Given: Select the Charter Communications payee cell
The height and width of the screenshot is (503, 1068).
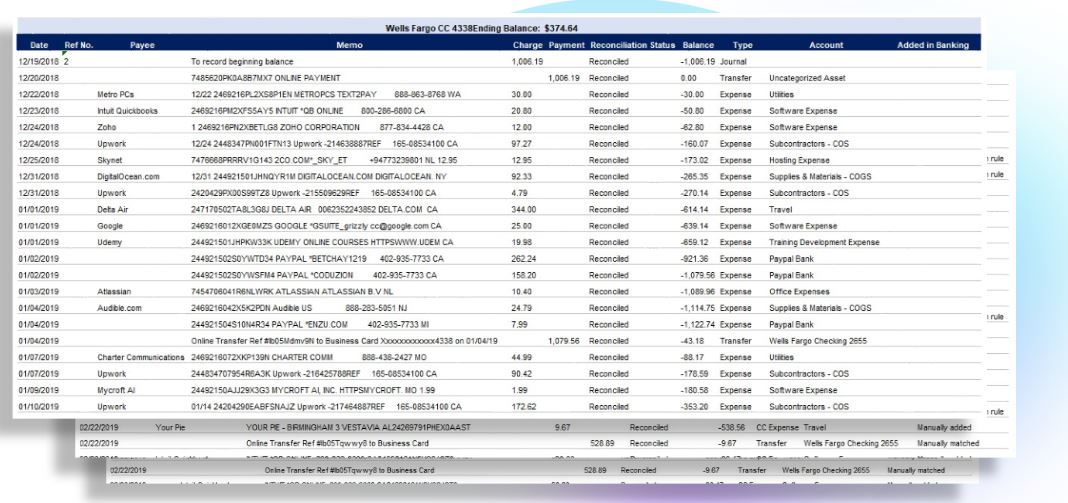Looking at the screenshot, I should coord(140,357).
